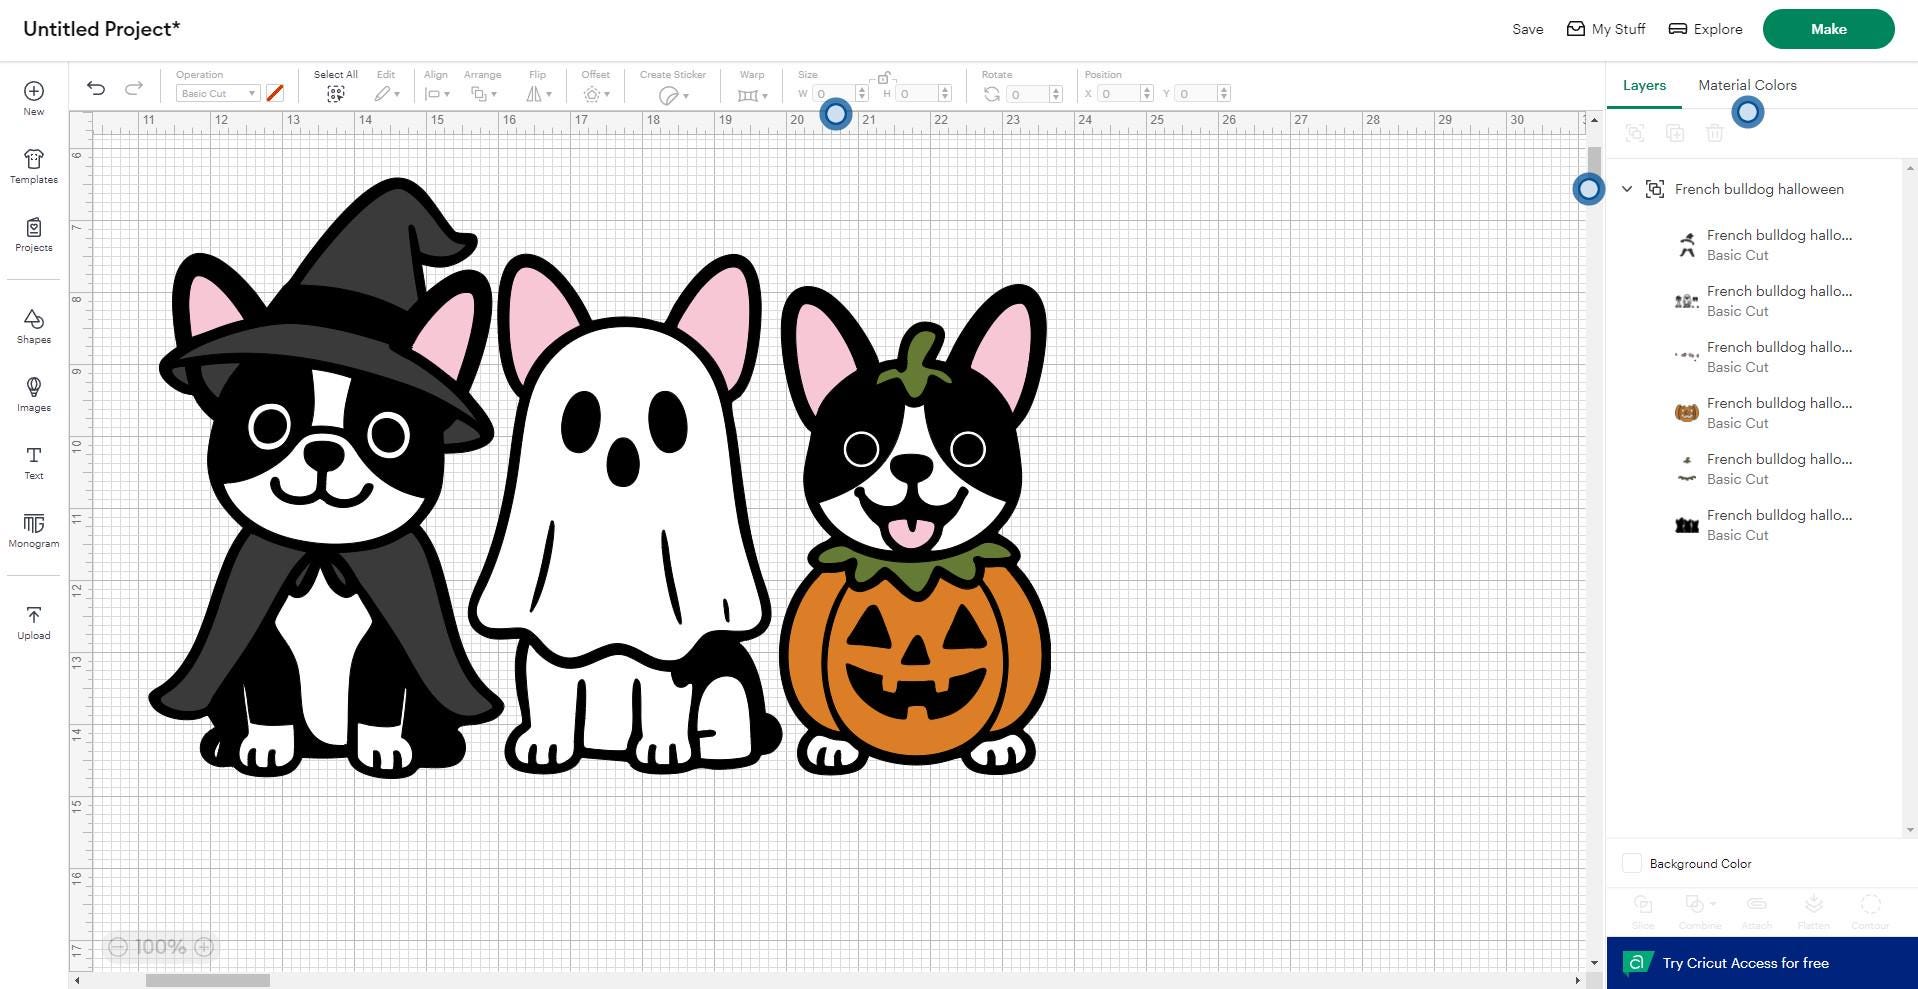The height and width of the screenshot is (989, 1918).
Task: Click the Group icon in Layers panel
Action: (x=1635, y=133)
